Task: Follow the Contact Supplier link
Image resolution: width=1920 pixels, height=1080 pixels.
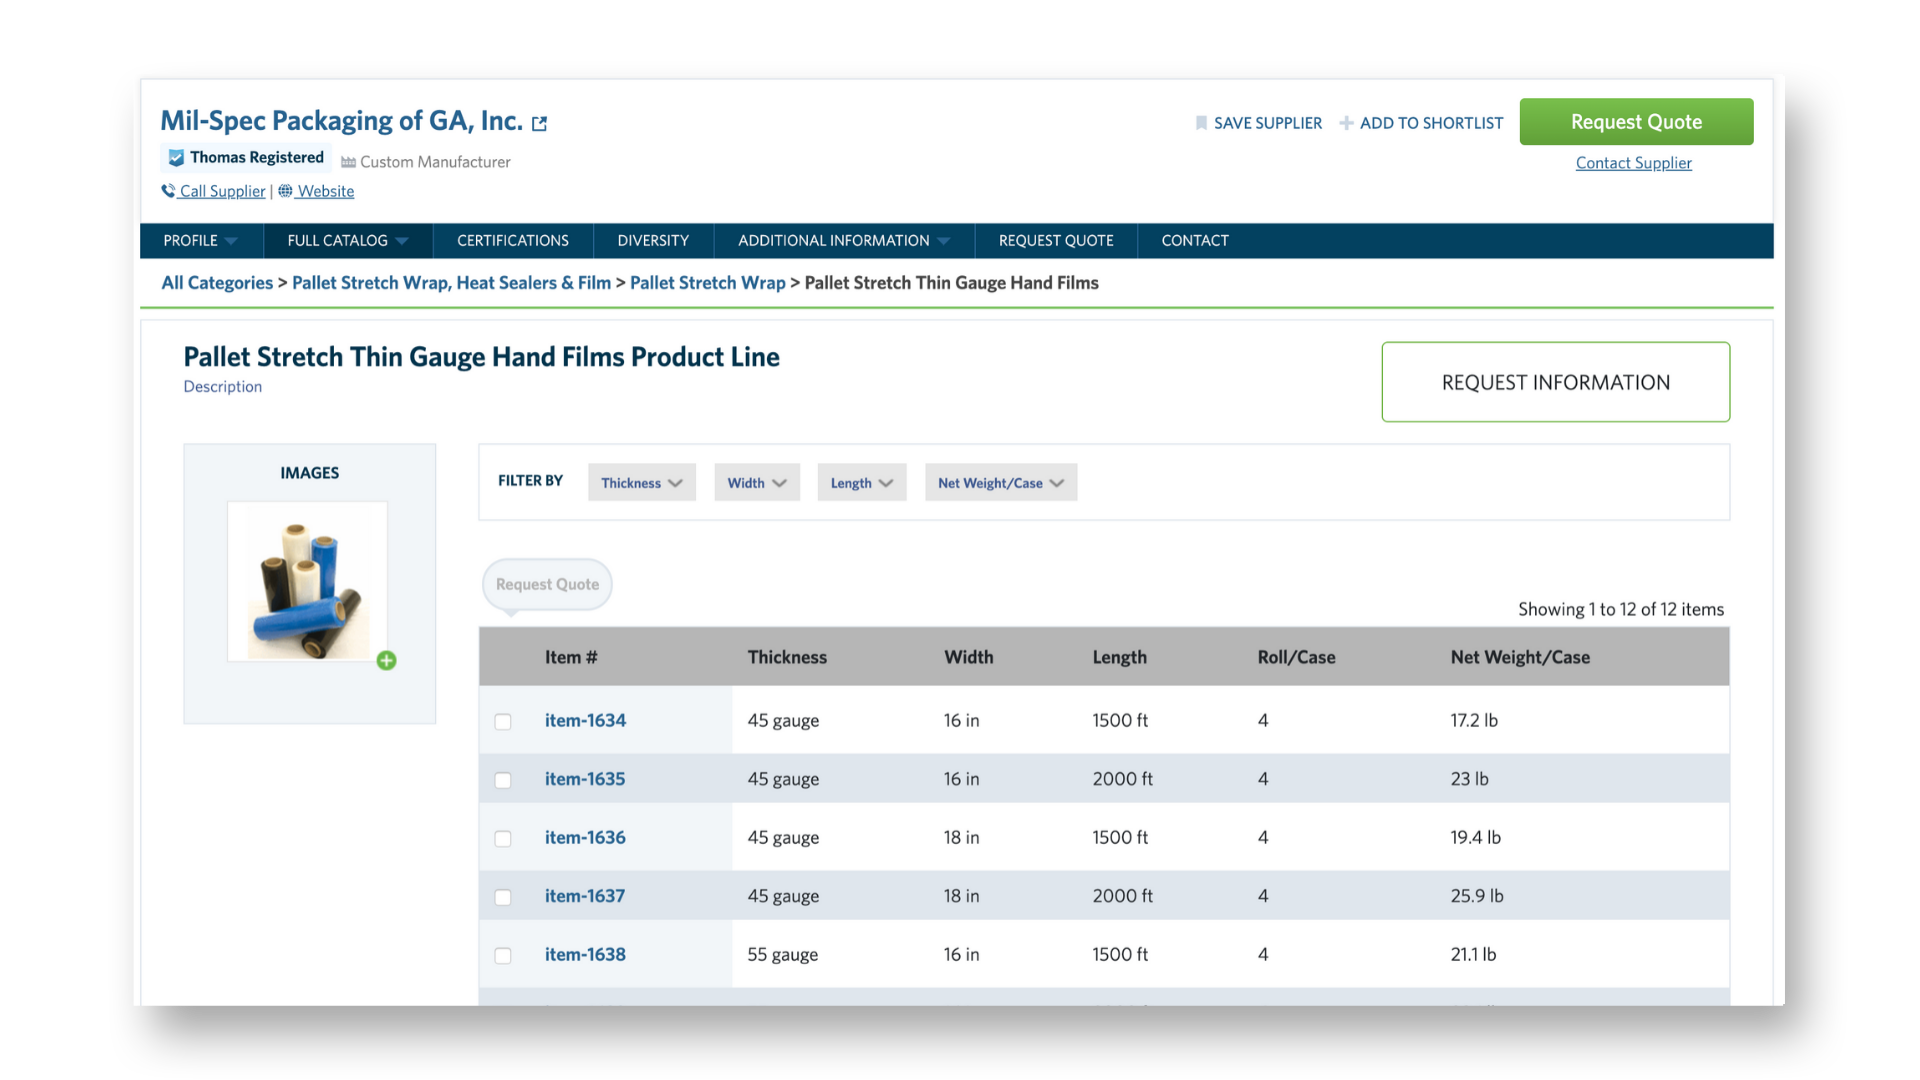Action: [1633, 163]
